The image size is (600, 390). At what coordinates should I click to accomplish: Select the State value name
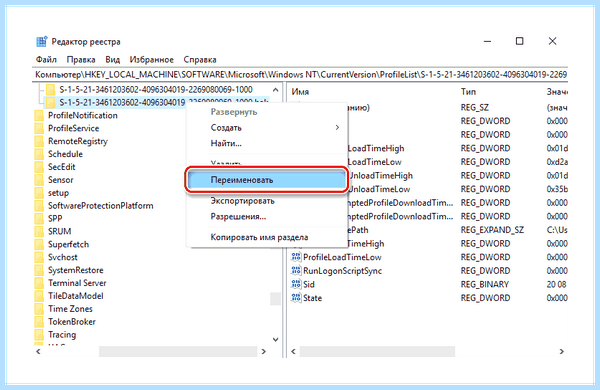pyautogui.click(x=312, y=298)
